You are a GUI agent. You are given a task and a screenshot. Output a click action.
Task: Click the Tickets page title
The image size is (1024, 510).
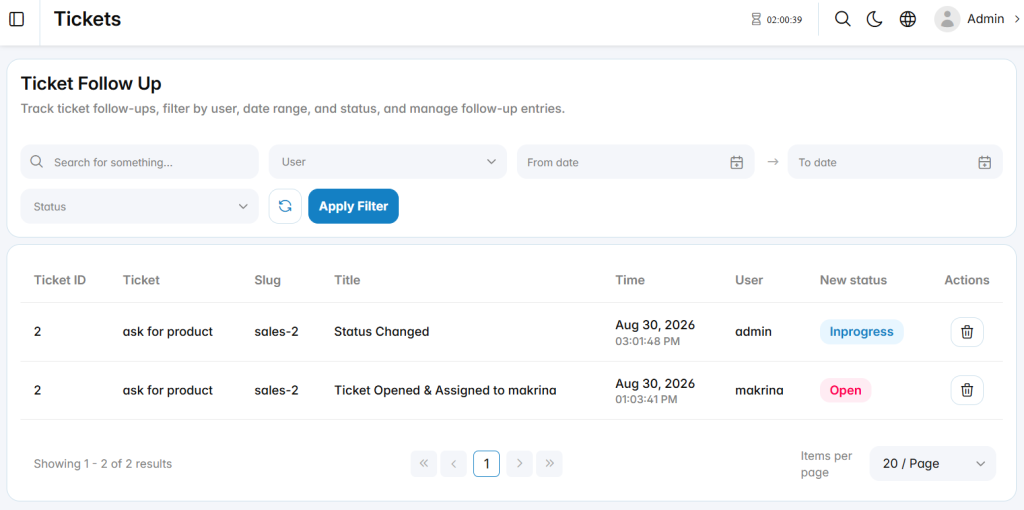(x=88, y=19)
